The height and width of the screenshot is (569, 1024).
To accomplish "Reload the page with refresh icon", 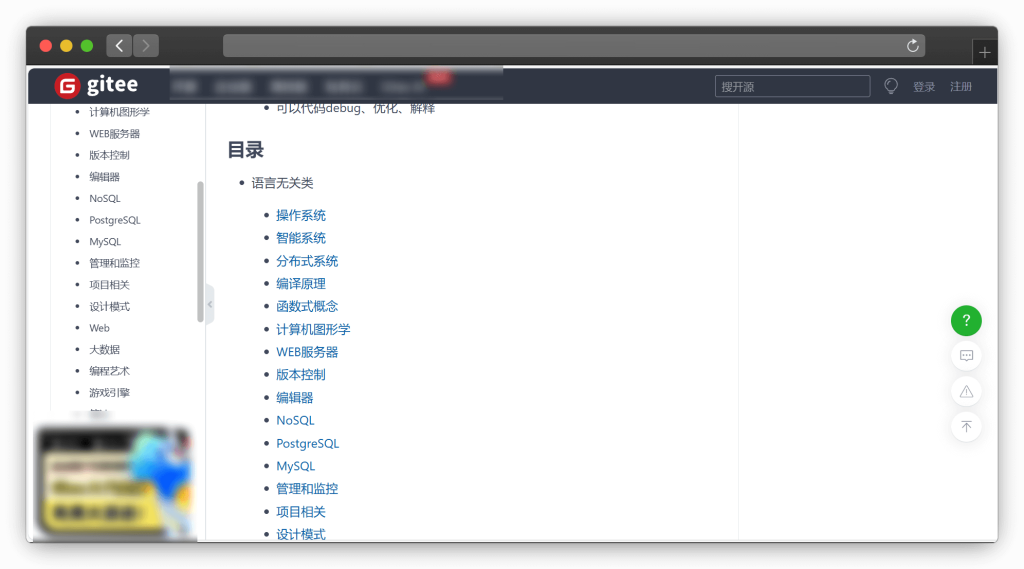I will click(912, 46).
